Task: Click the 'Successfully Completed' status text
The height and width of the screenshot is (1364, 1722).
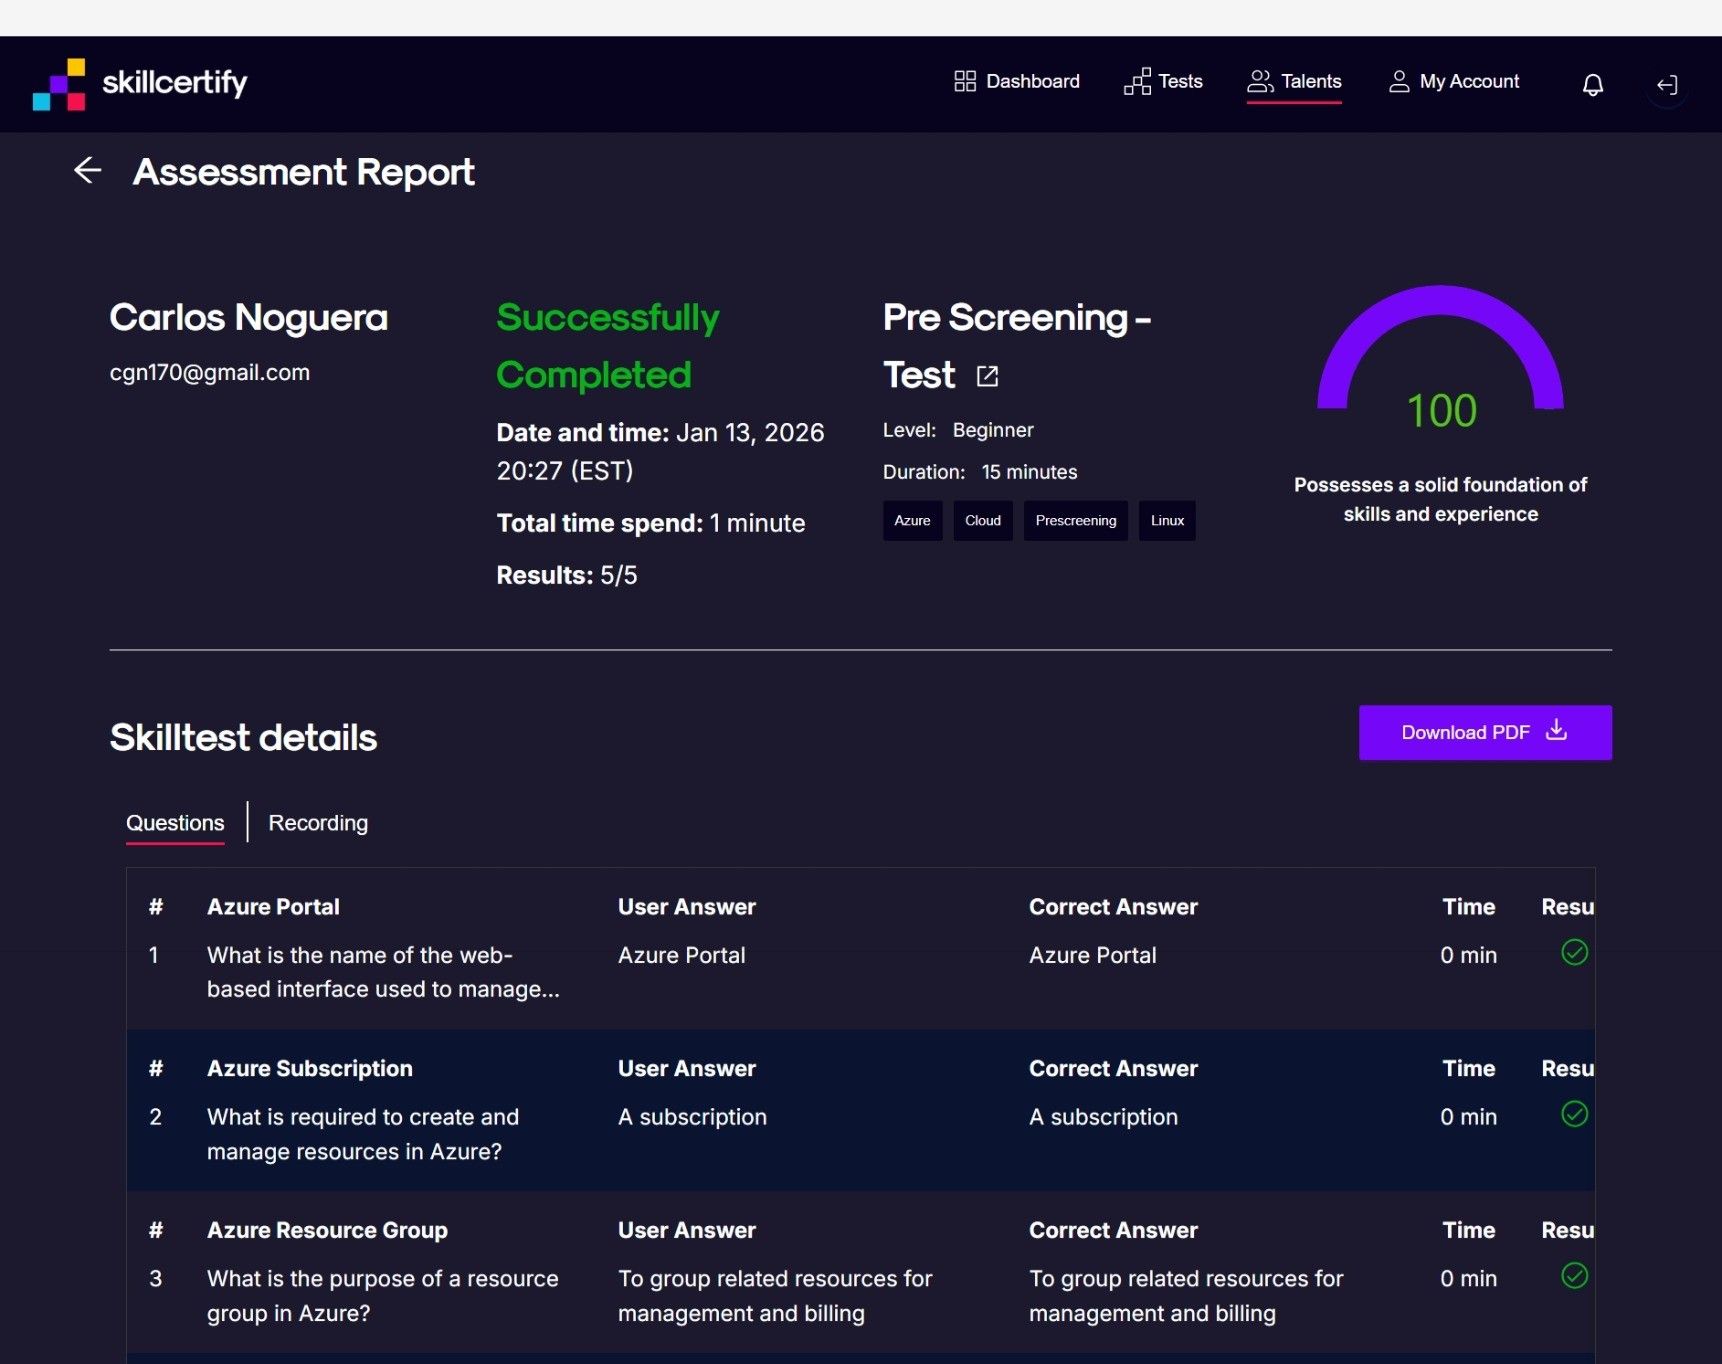Action: pyautogui.click(x=608, y=346)
